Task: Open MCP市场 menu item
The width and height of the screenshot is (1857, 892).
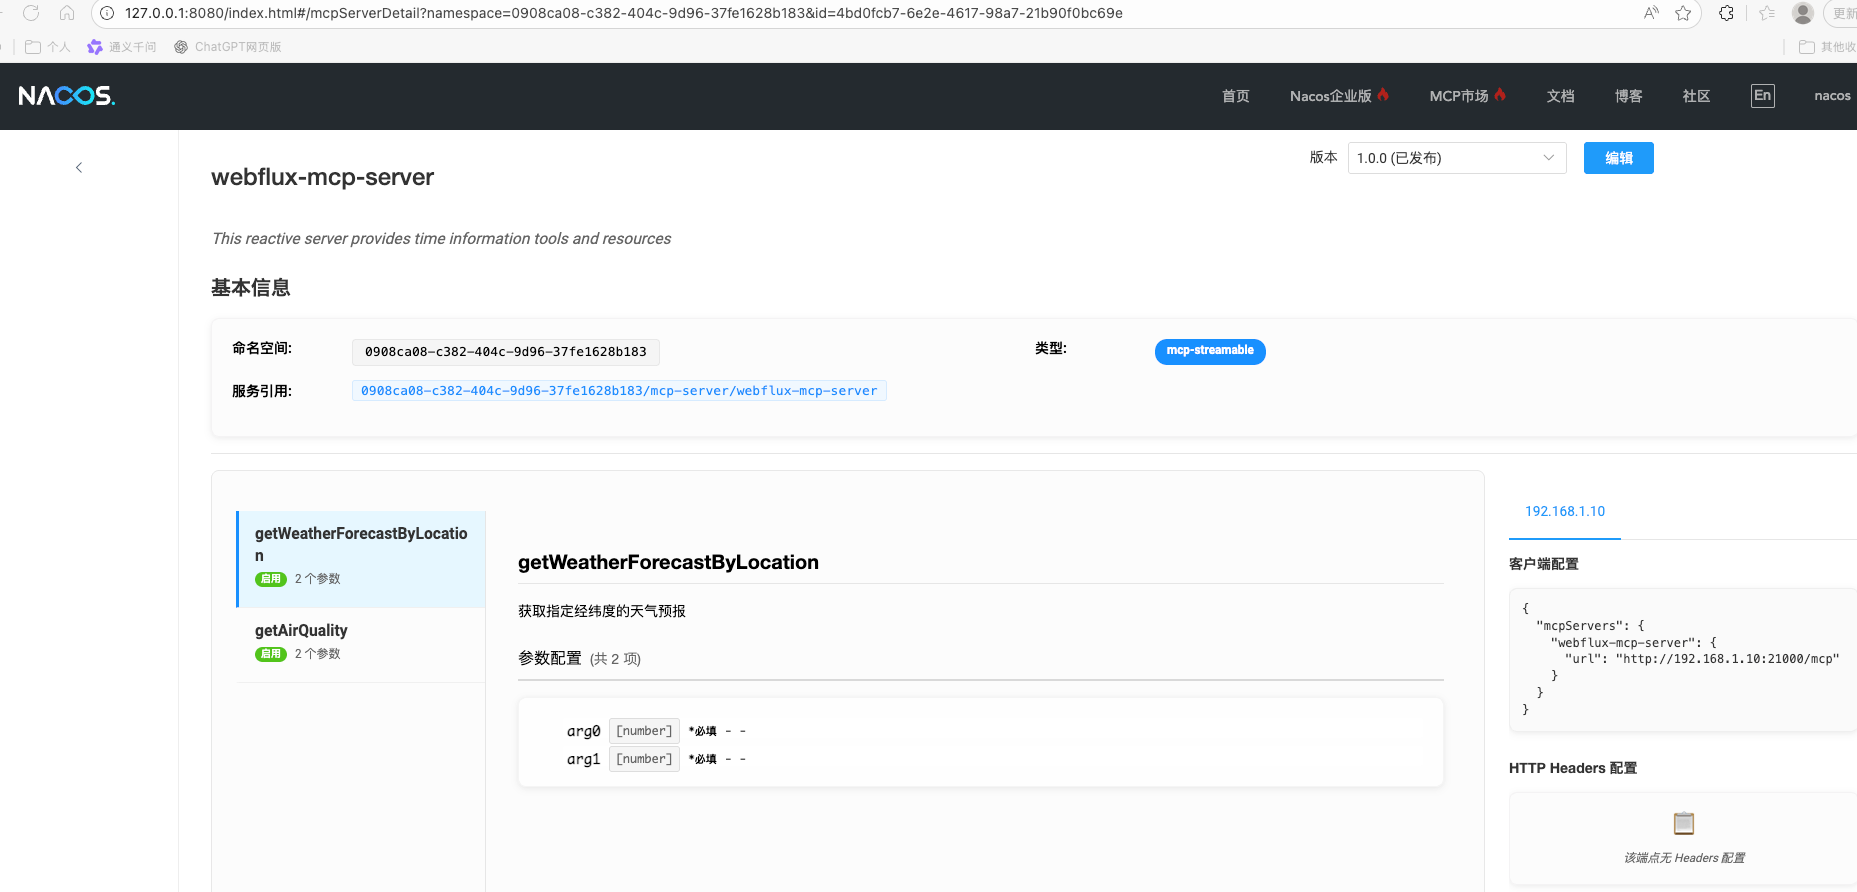Action: 1467,96
